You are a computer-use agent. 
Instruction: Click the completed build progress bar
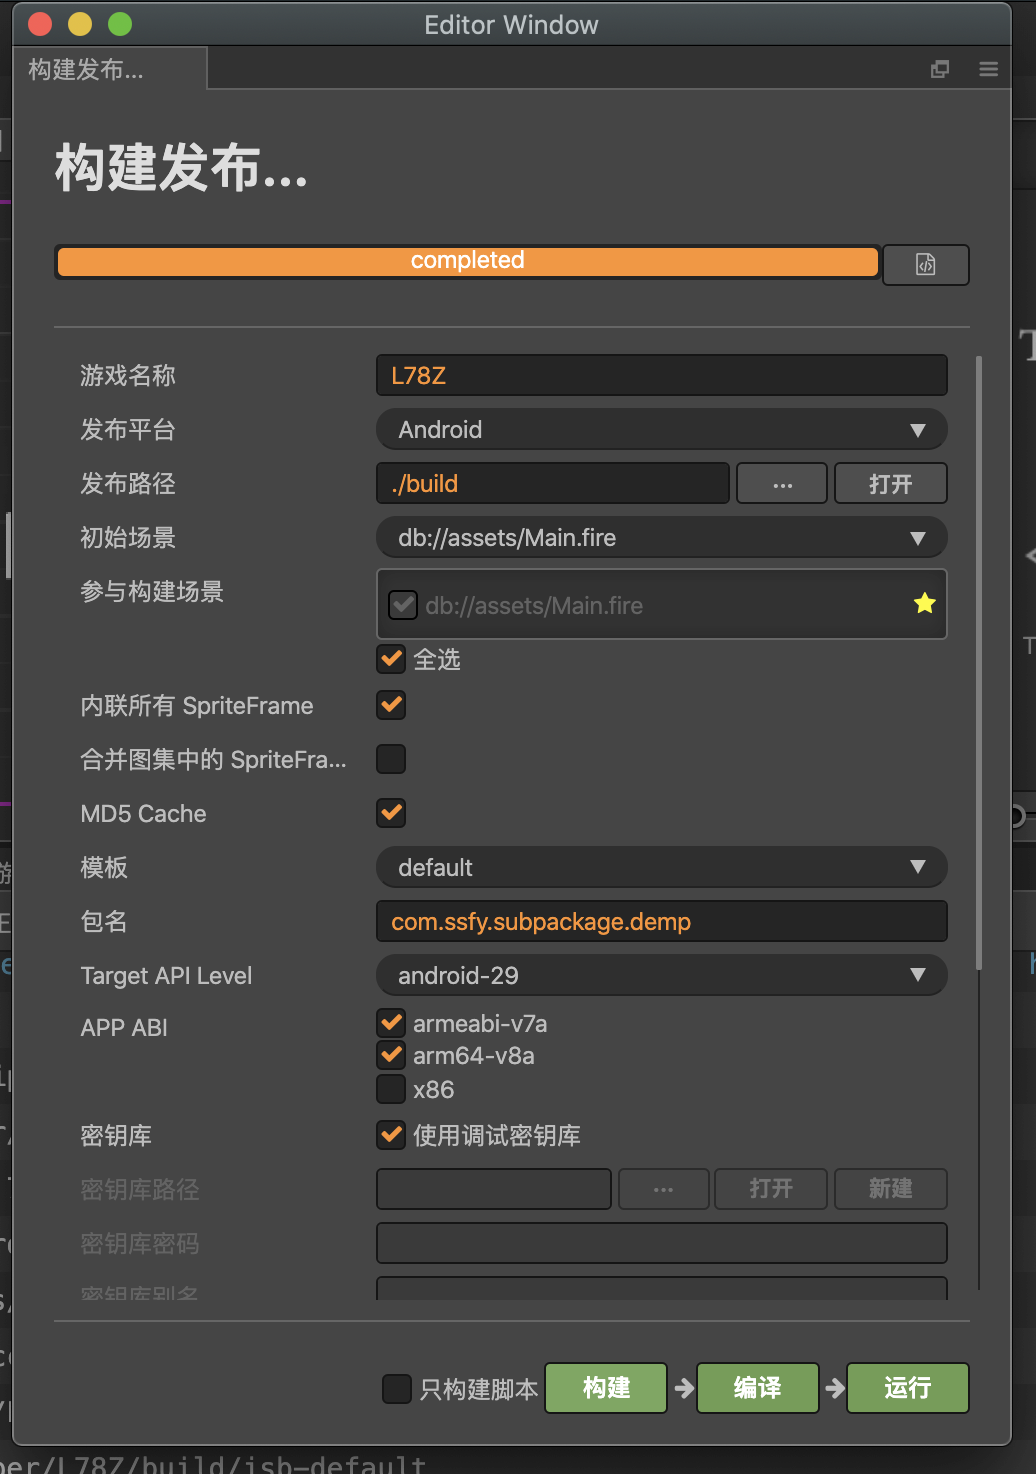pyautogui.click(x=467, y=261)
